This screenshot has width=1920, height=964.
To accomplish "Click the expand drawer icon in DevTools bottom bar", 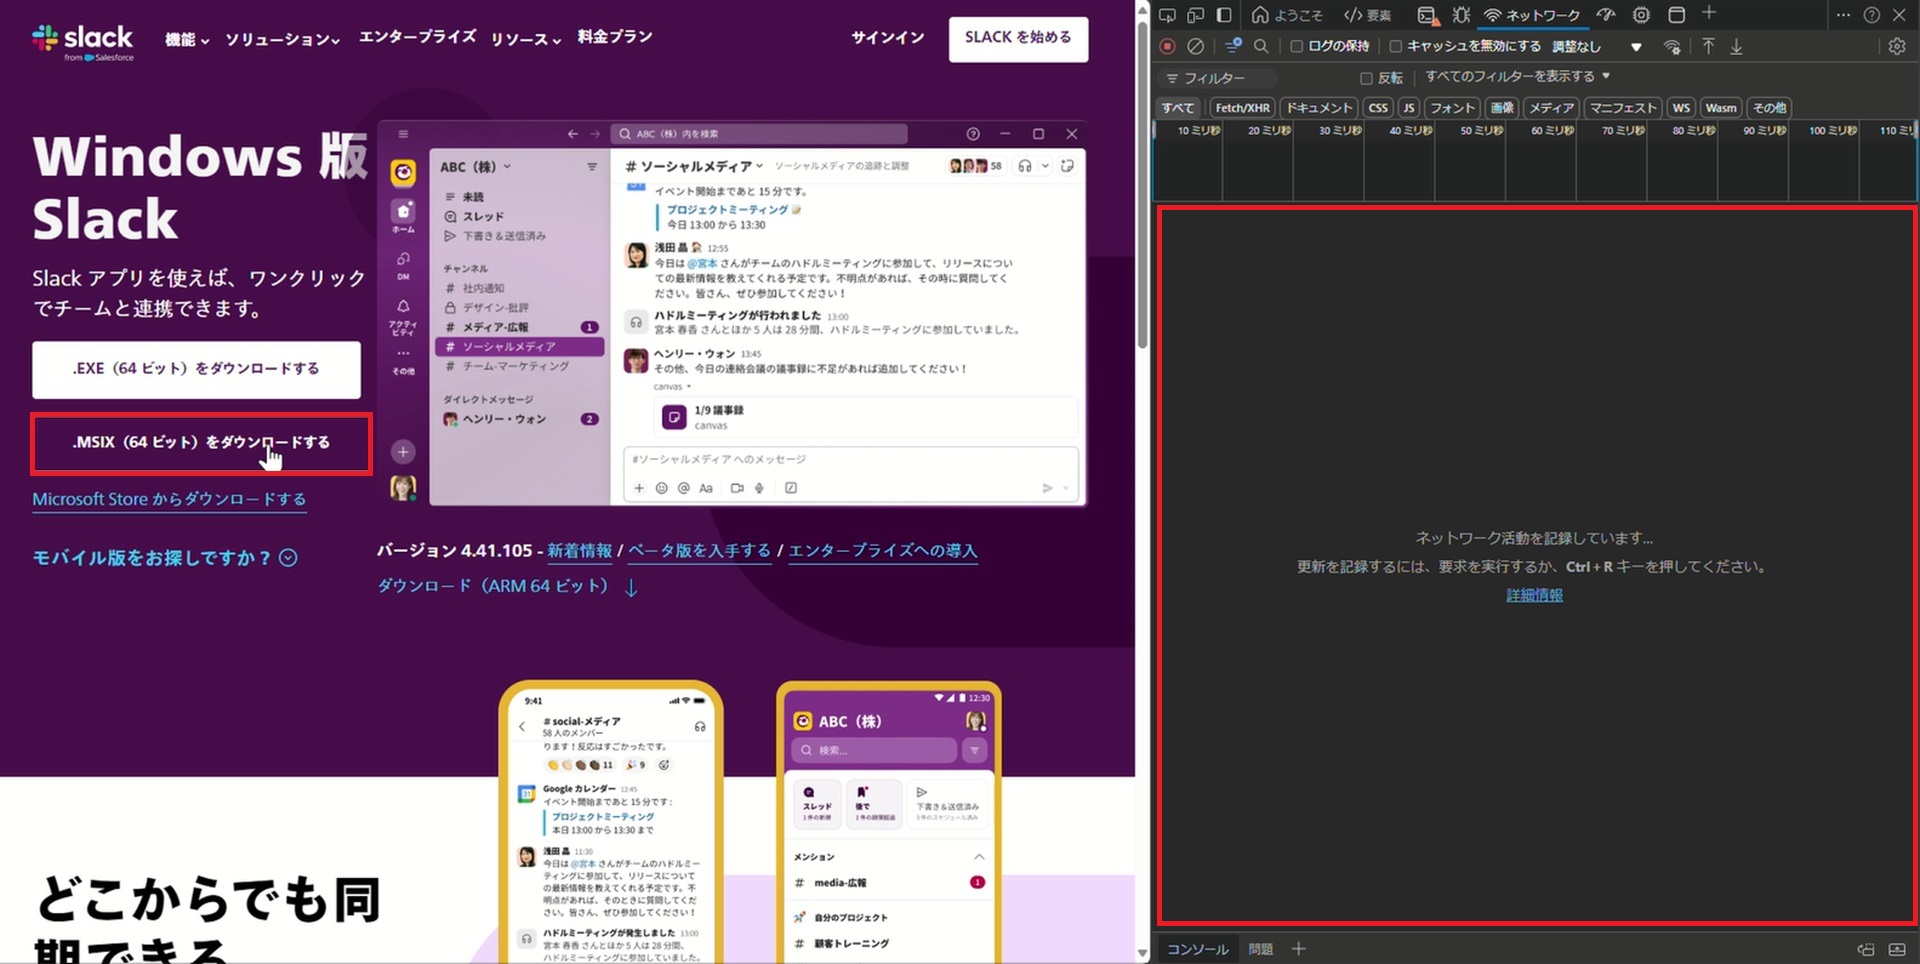I will [1897, 949].
